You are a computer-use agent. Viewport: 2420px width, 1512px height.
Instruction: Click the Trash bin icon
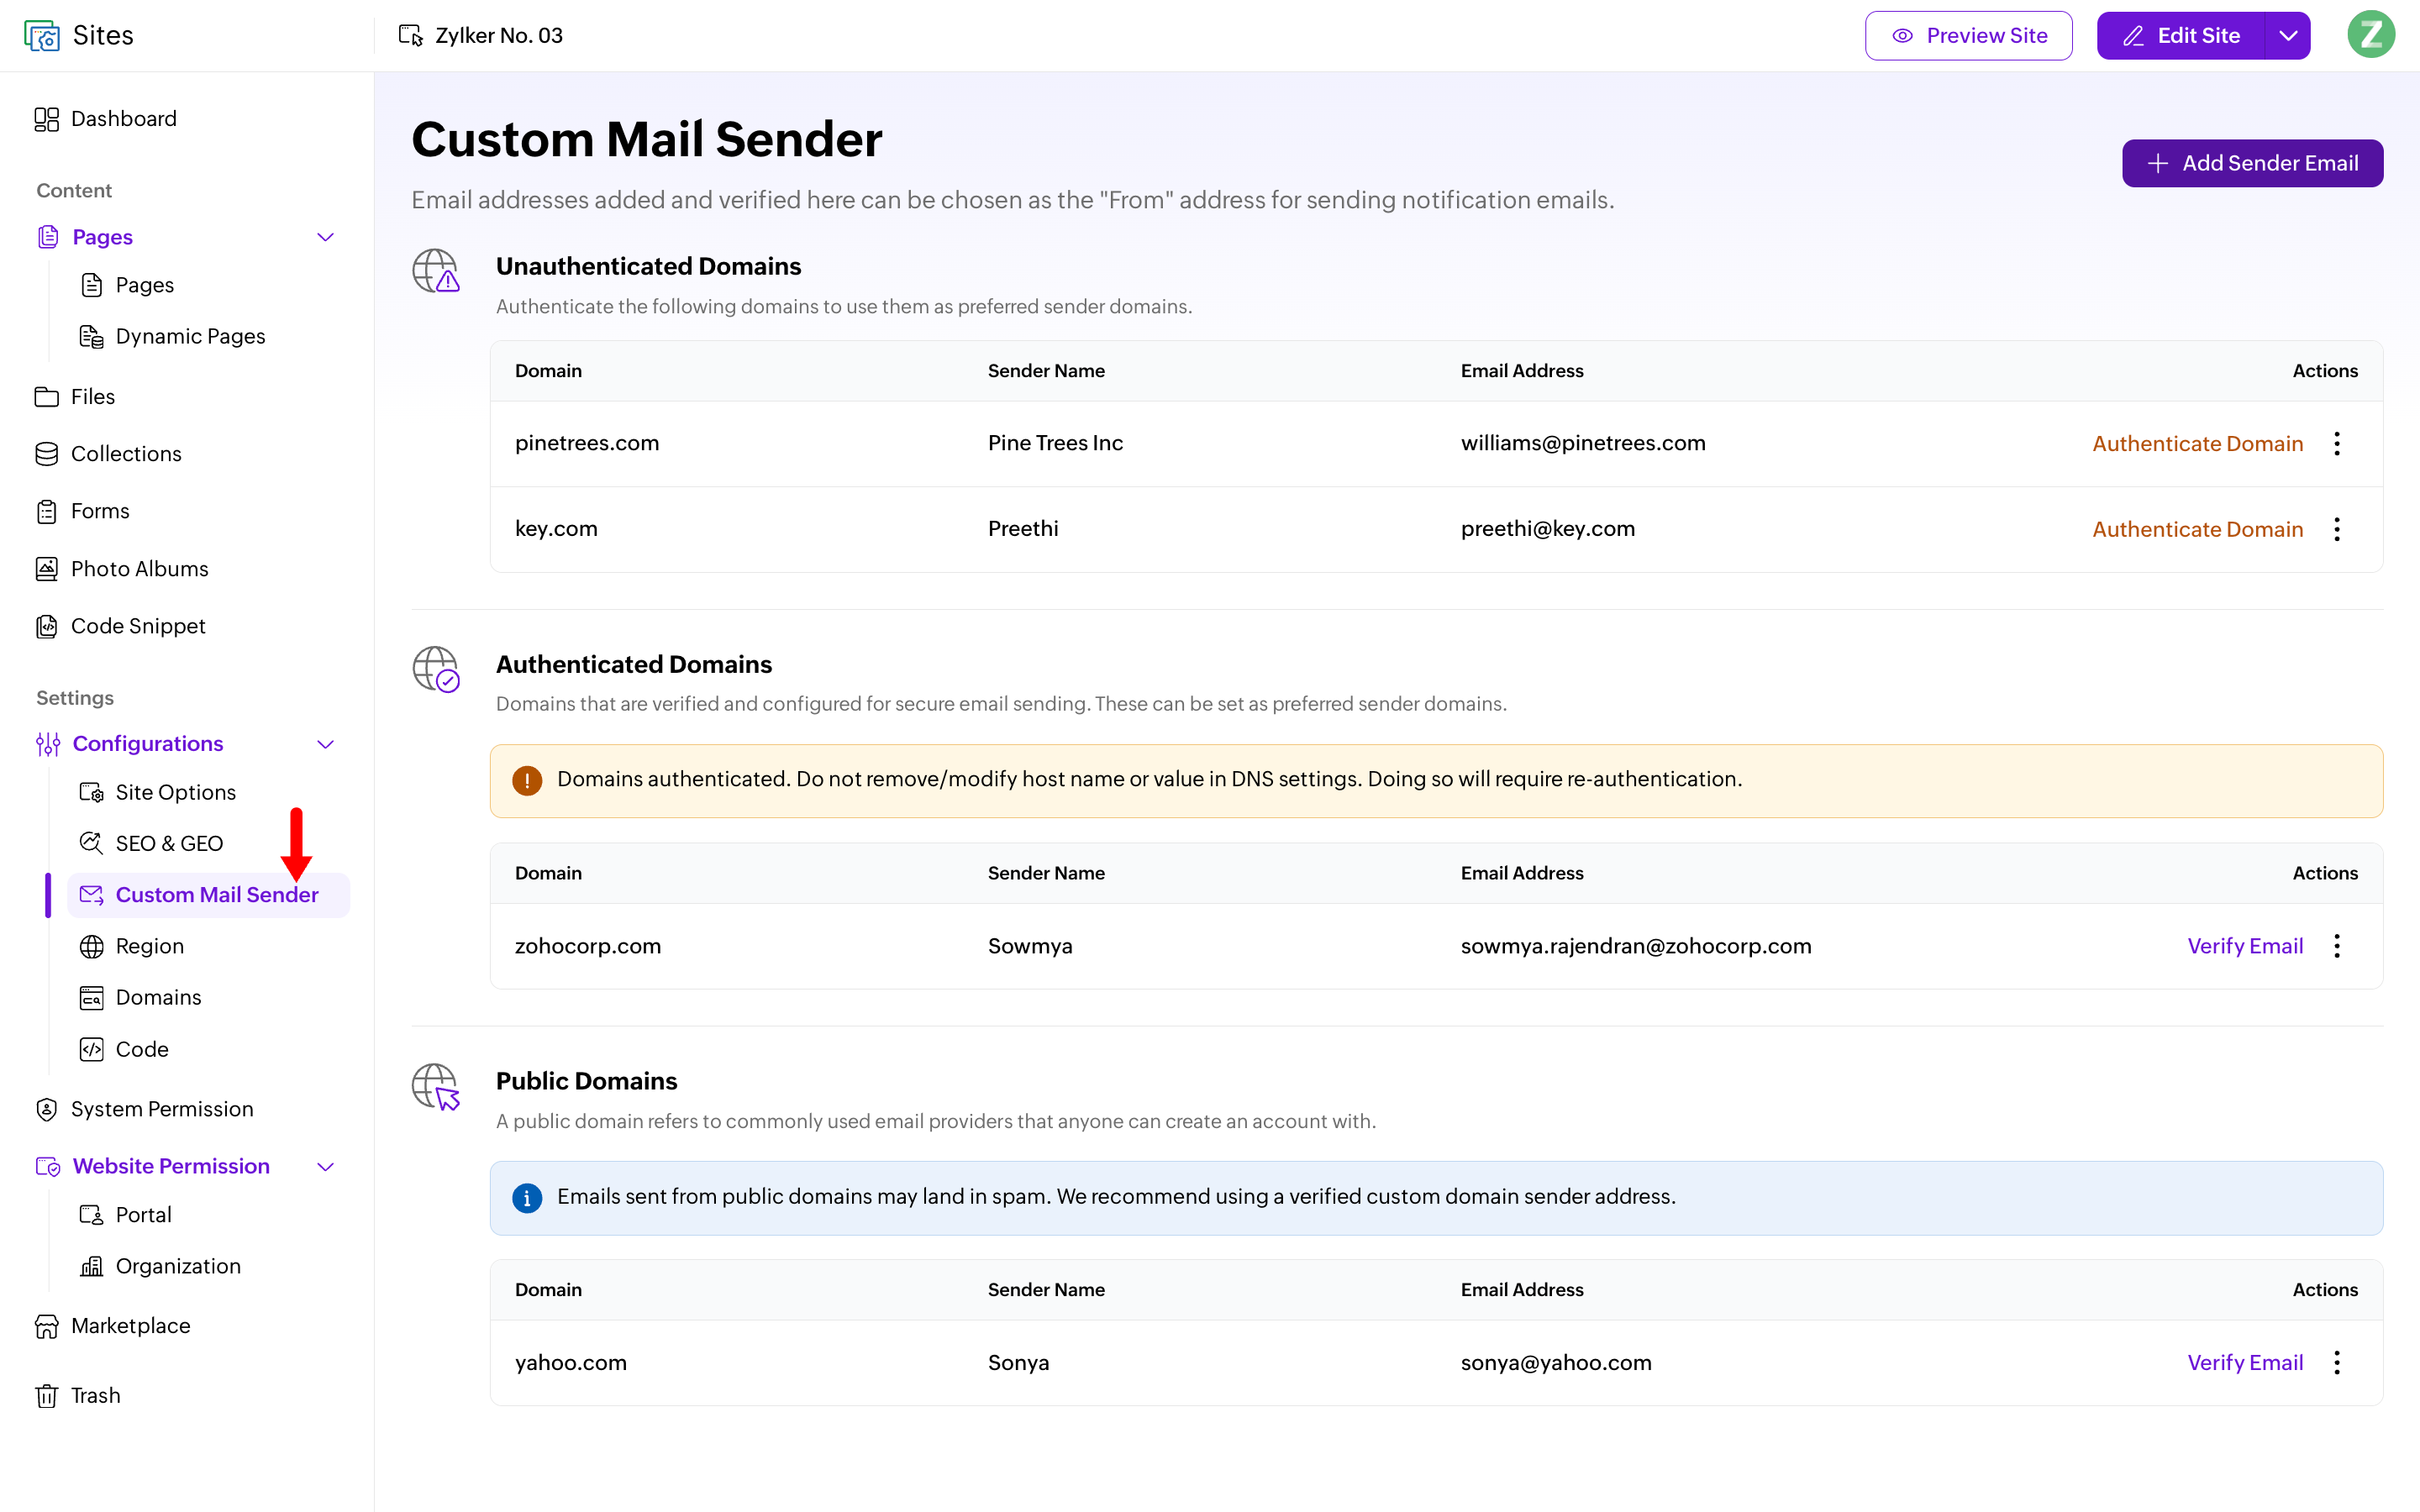tap(46, 1396)
